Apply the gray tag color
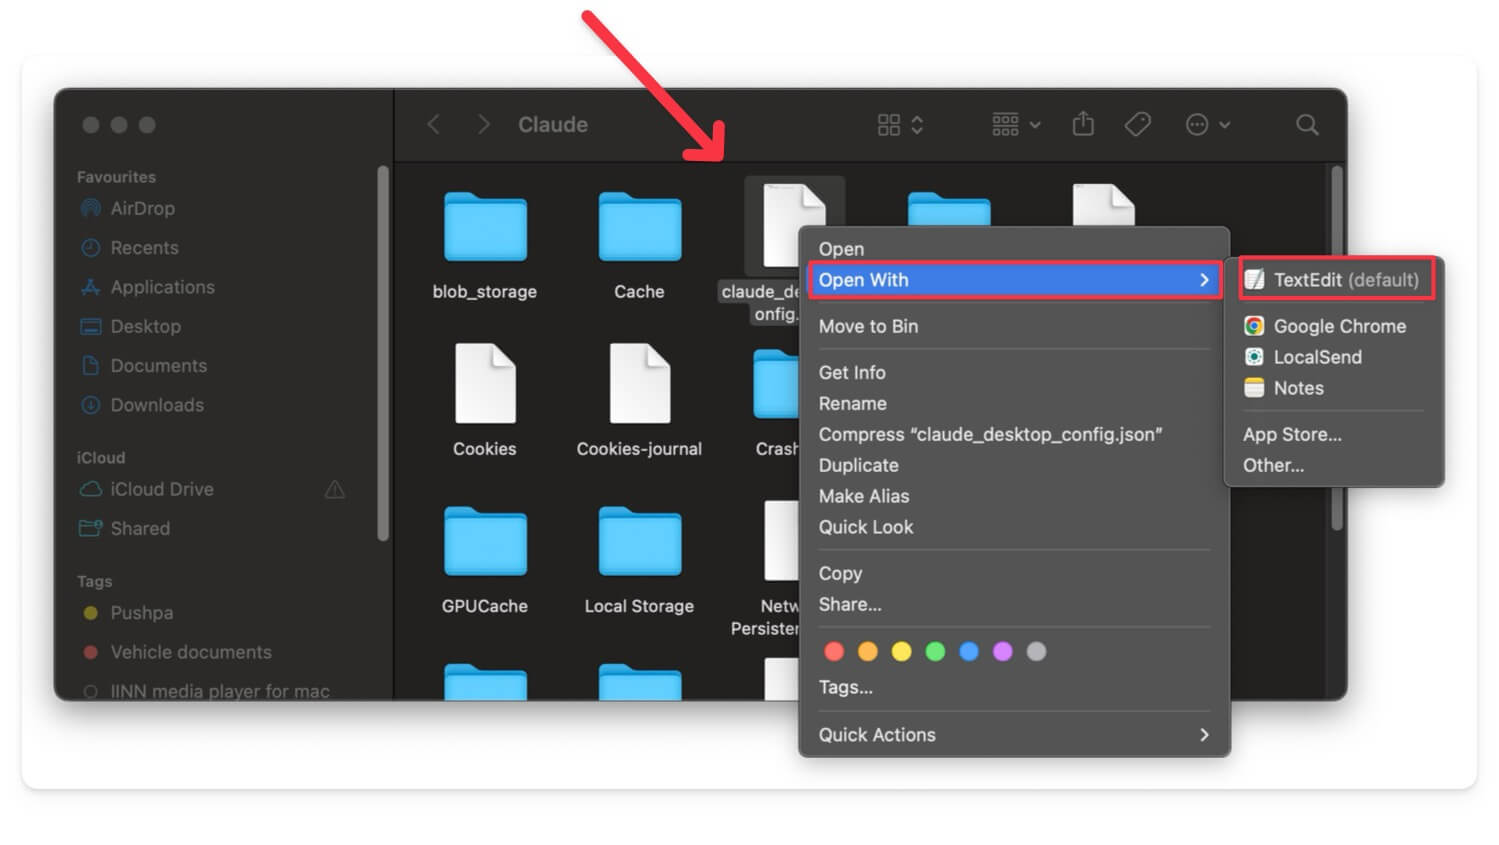This screenshot has height=845, width=1499. 1037,652
